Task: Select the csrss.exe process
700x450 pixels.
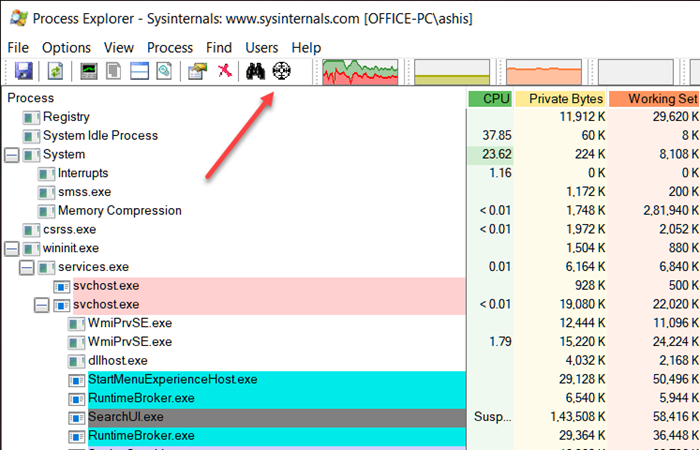Action: [x=70, y=229]
